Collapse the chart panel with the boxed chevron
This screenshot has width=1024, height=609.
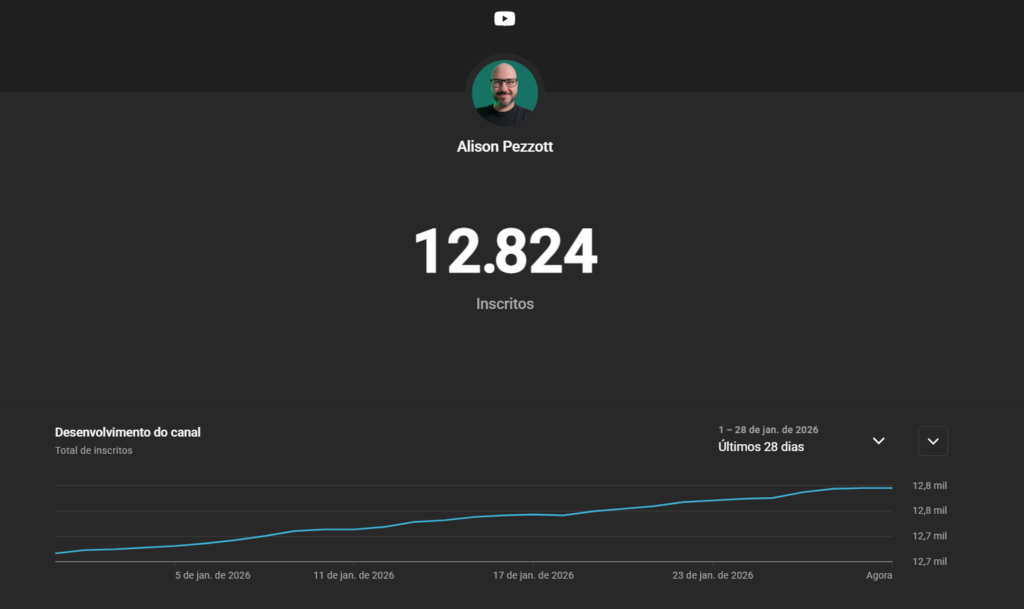pyautogui.click(x=933, y=441)
